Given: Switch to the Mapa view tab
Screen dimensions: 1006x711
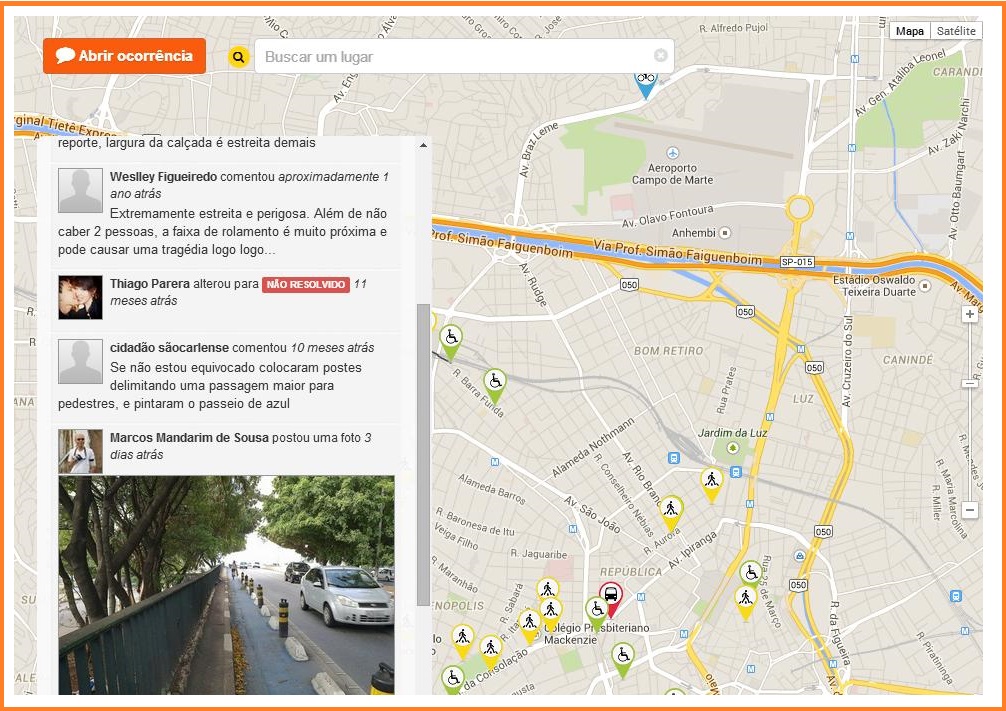Looking at the screenshot, I should click(x=909, y=31).
